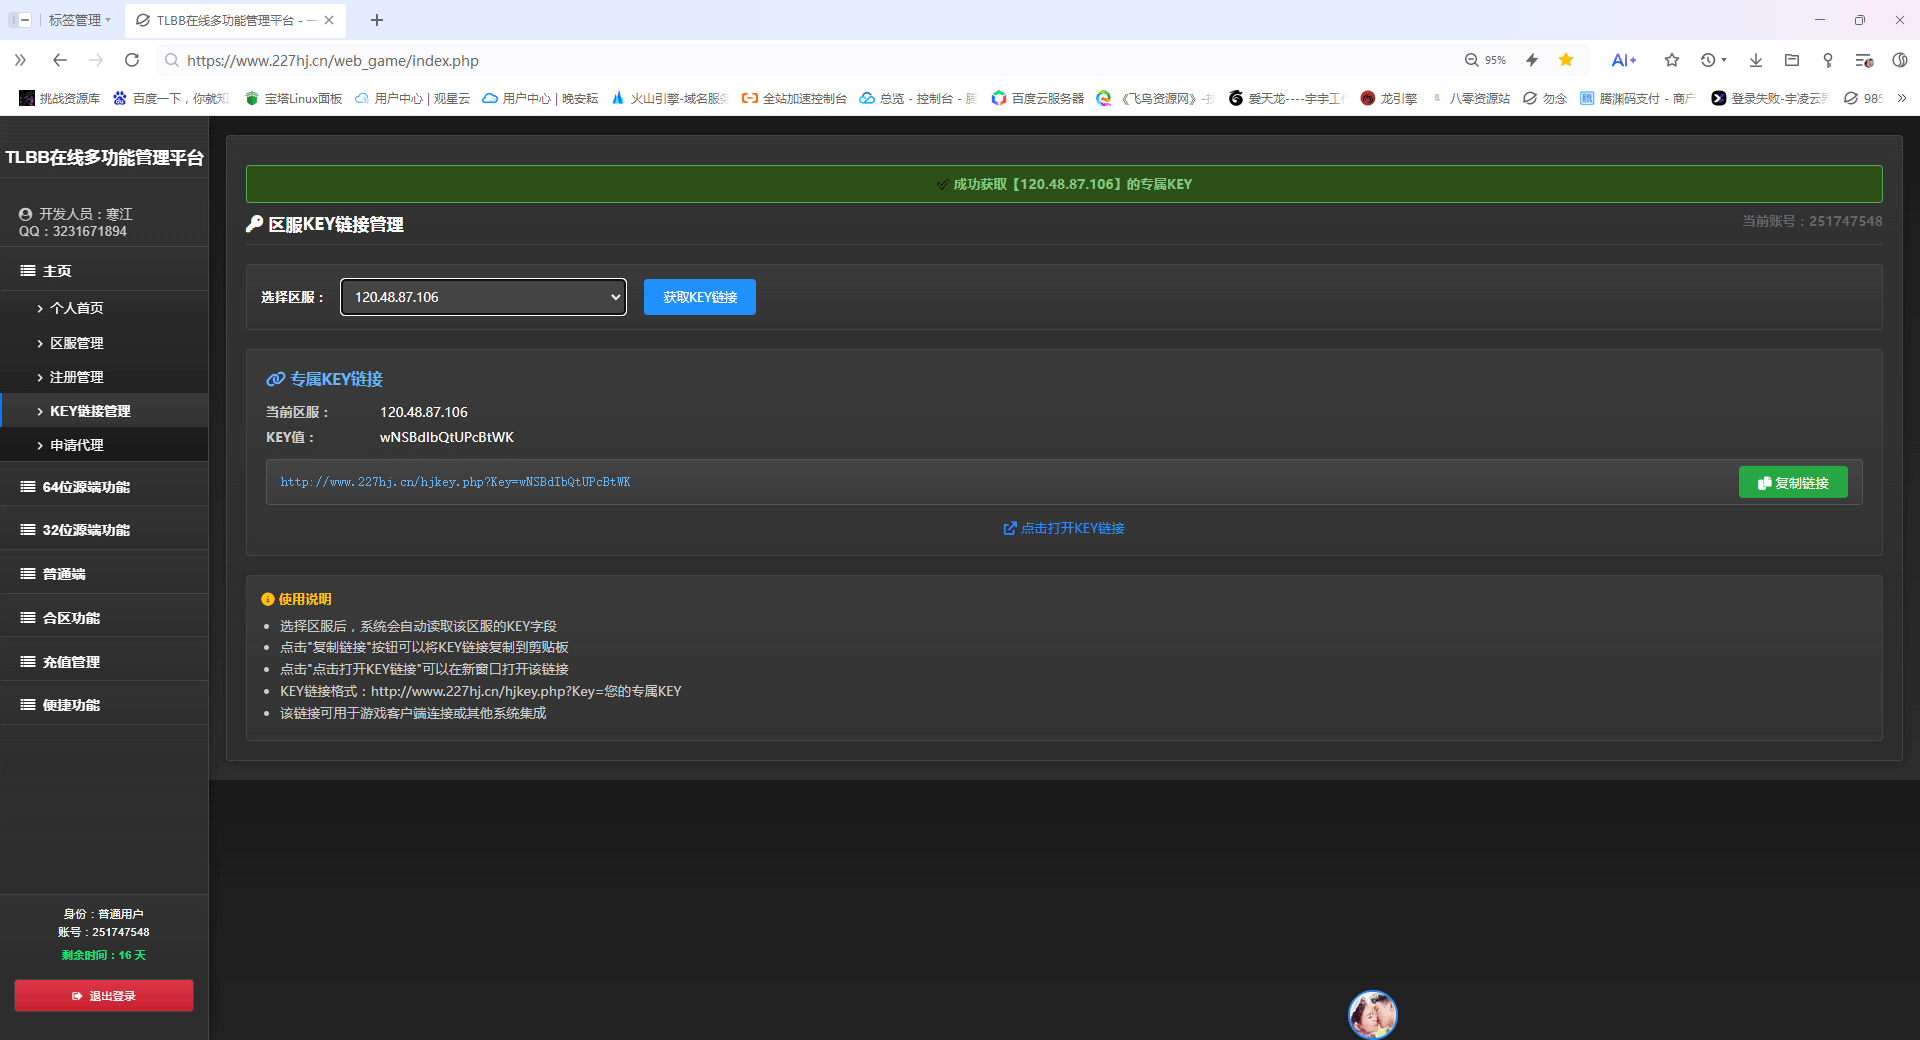Open browser downloads icon
The height and width of the screenshot is (1040, 1920).
tap(1755, 60)
